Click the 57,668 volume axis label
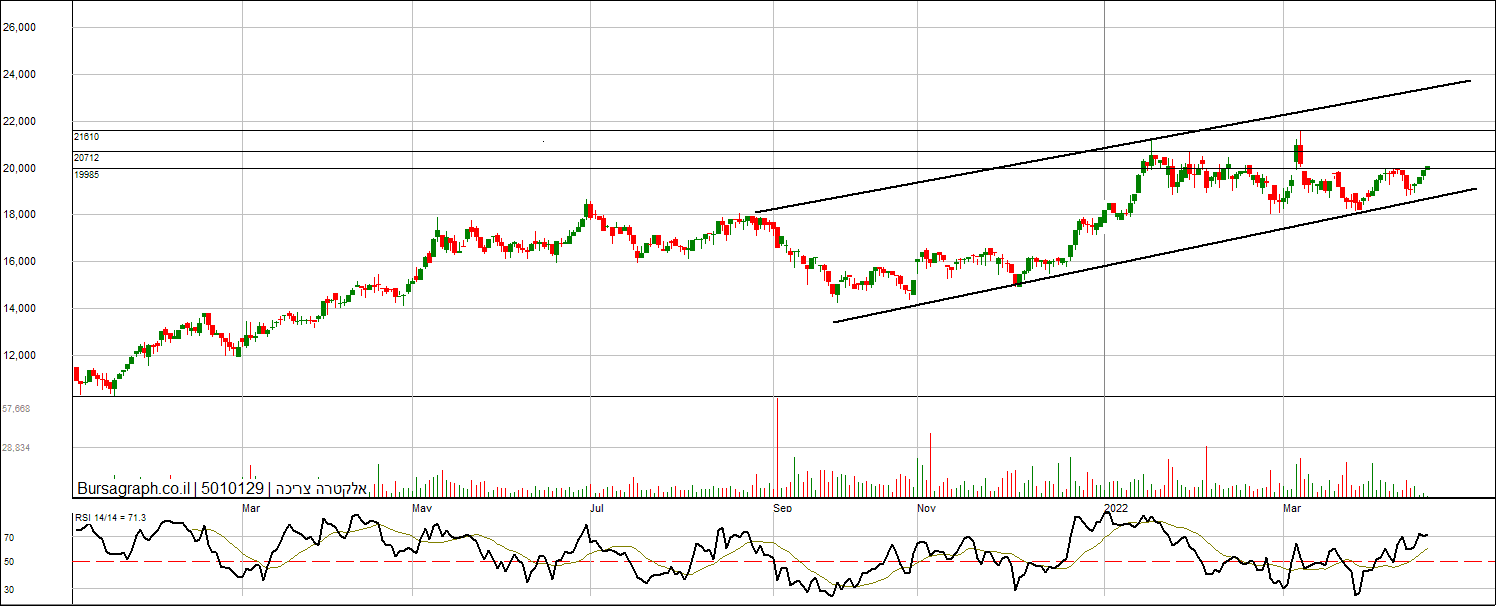Viewport: 1496px width, 606px height. click(16, 408)
